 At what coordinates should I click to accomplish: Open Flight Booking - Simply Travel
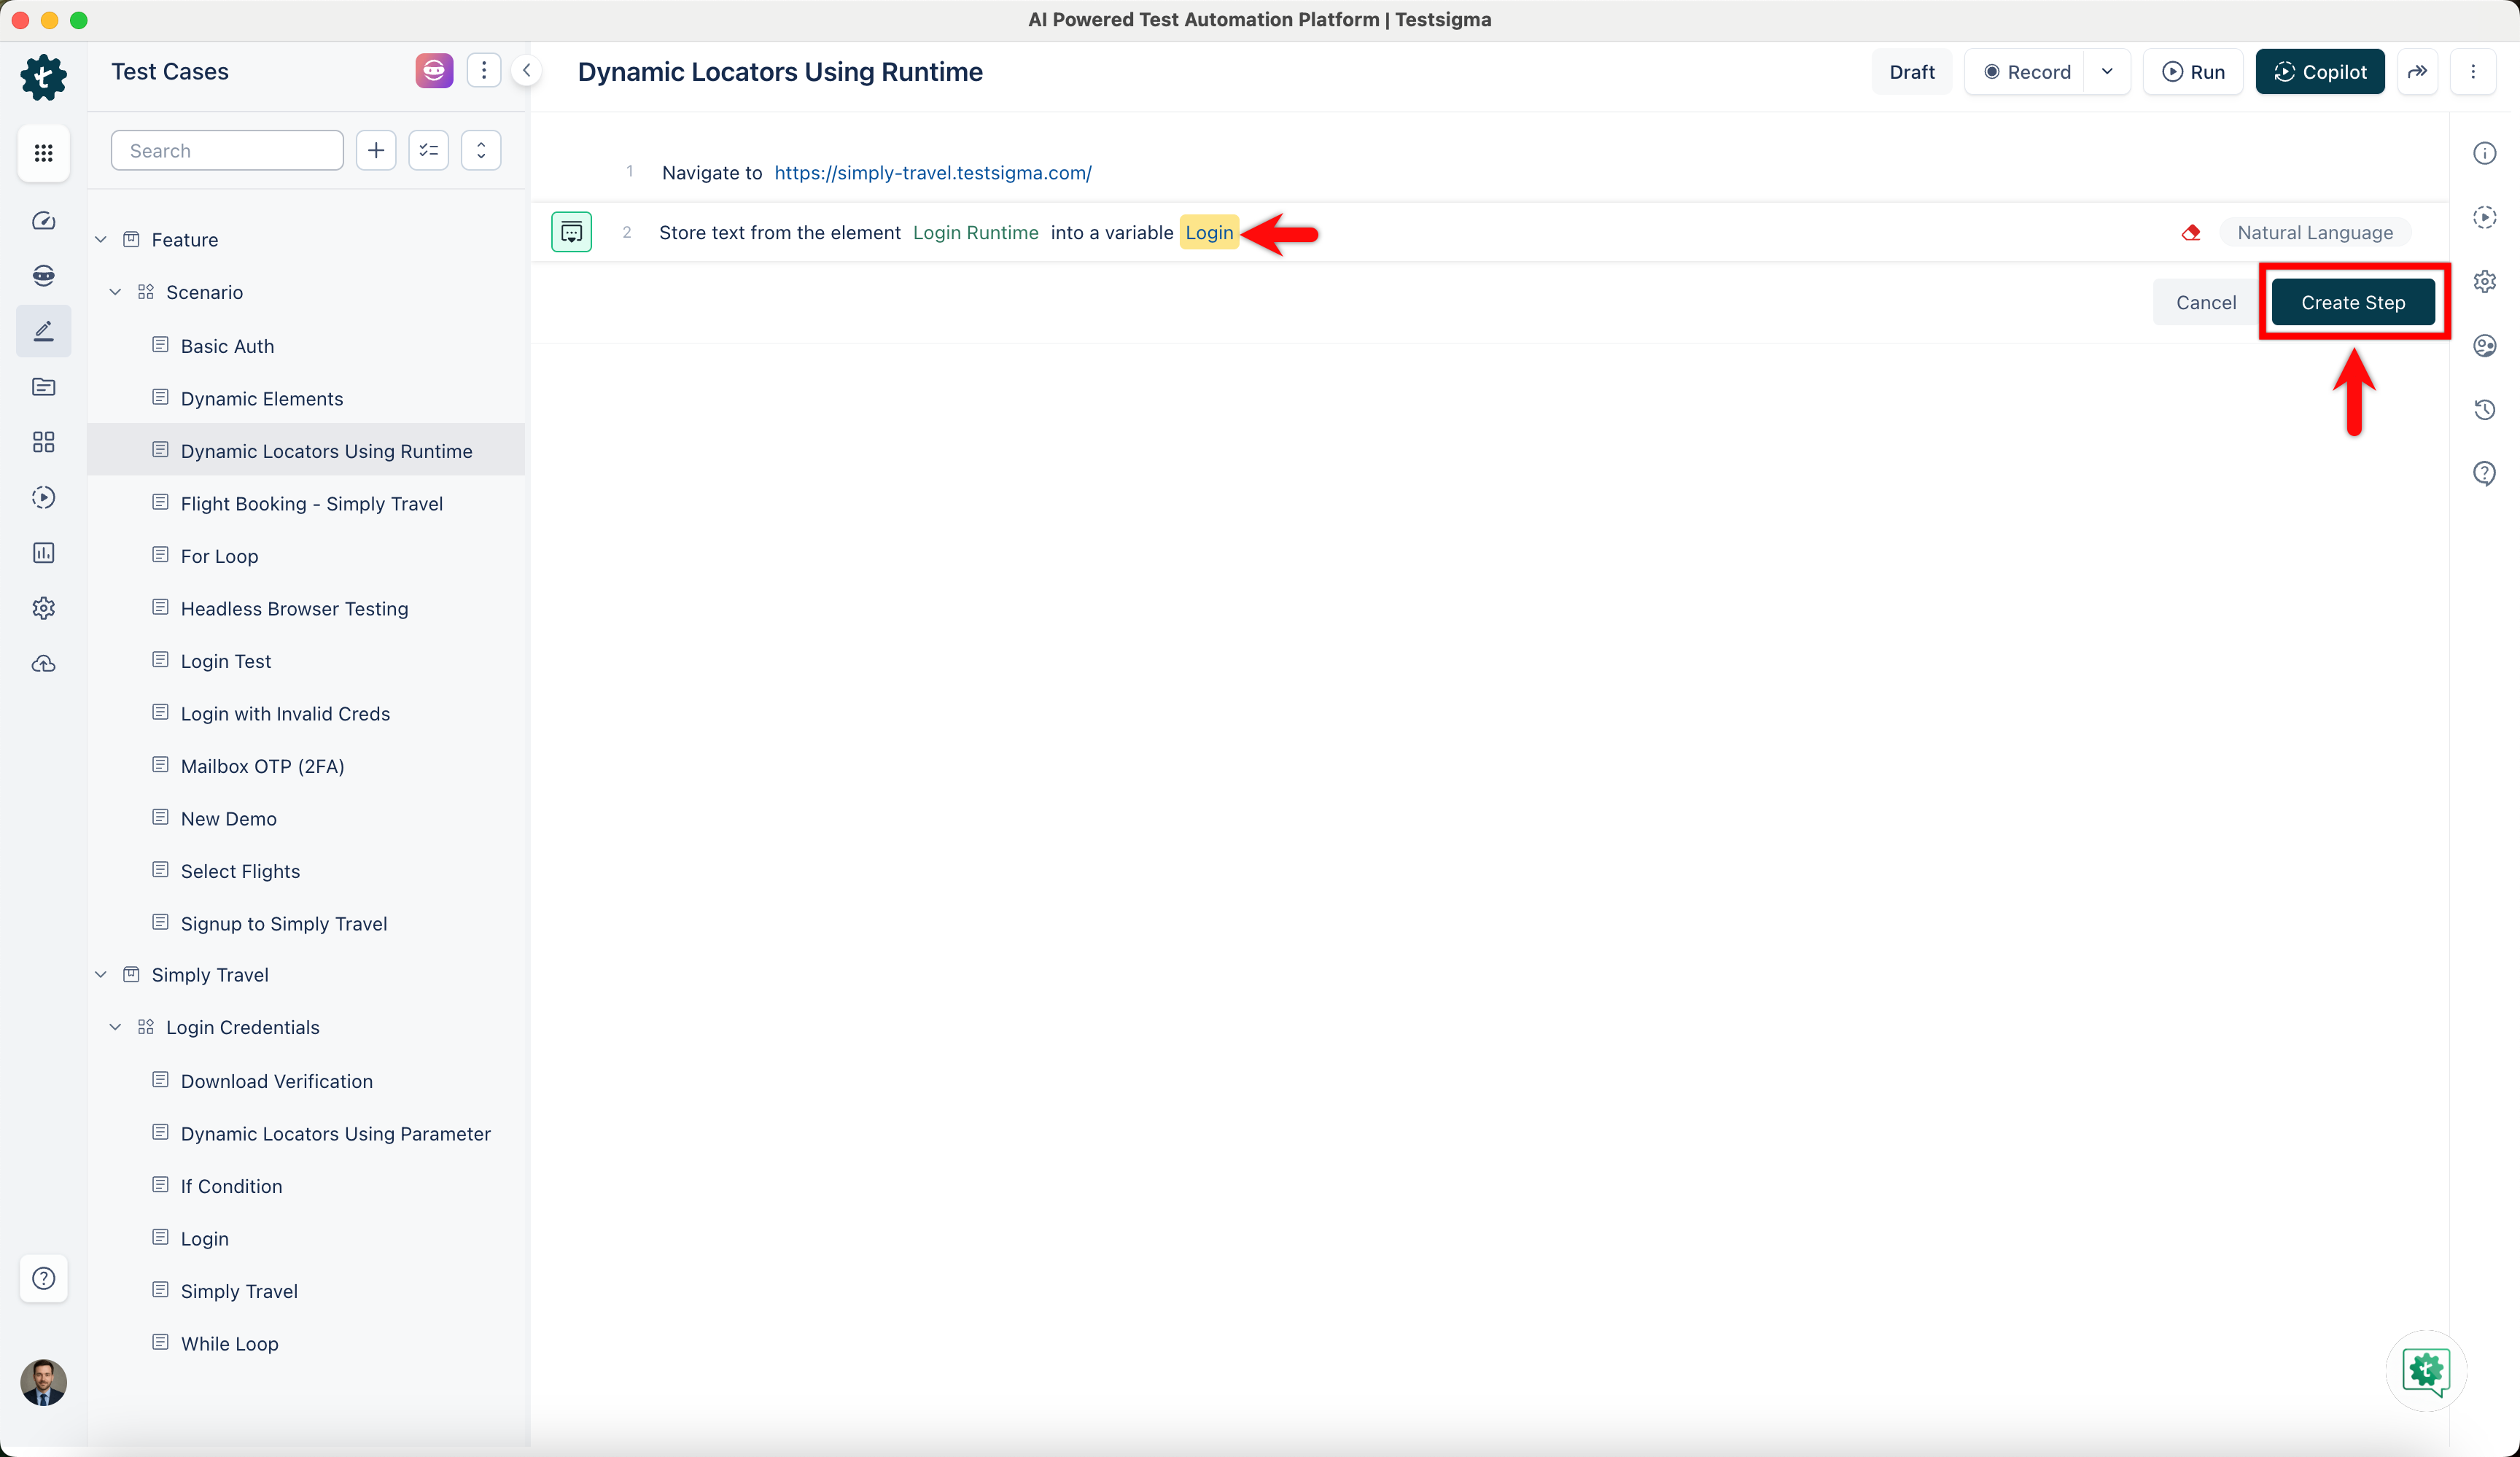(x=311, y=503)
